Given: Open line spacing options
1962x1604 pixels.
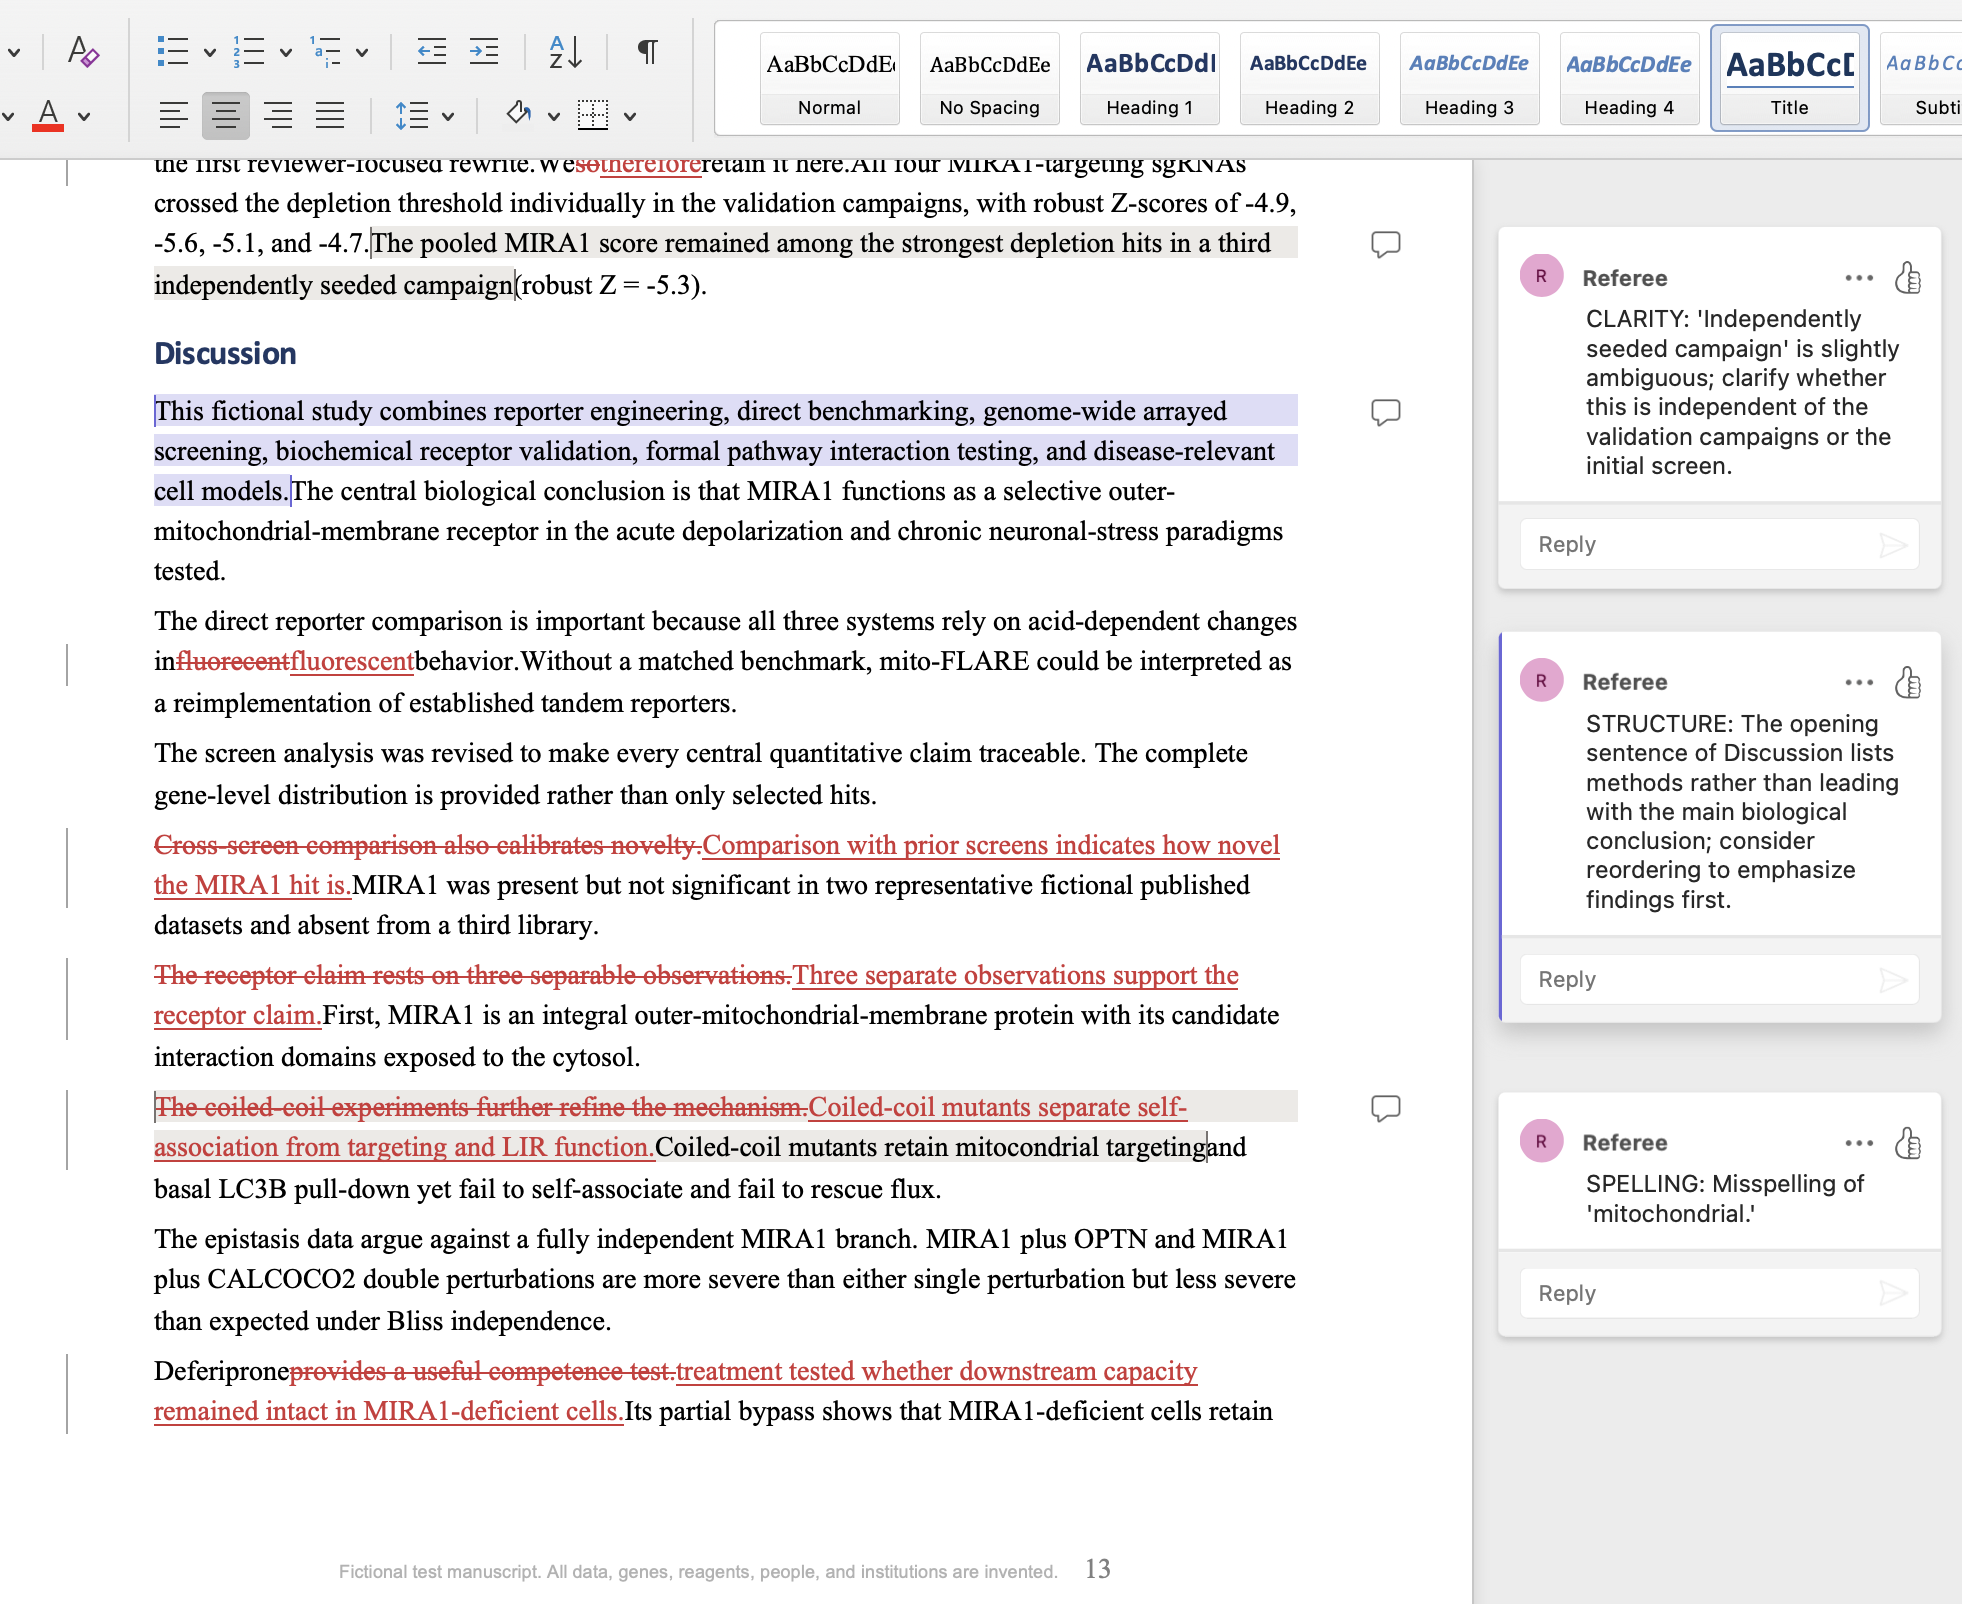Looking at the screenshot, I should point(412,116).
